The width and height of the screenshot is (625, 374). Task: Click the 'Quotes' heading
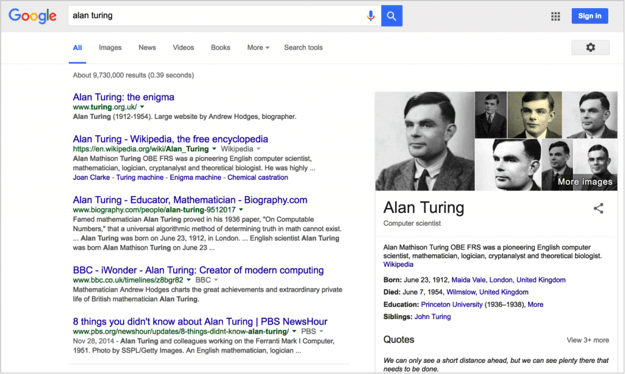point(399,340)
